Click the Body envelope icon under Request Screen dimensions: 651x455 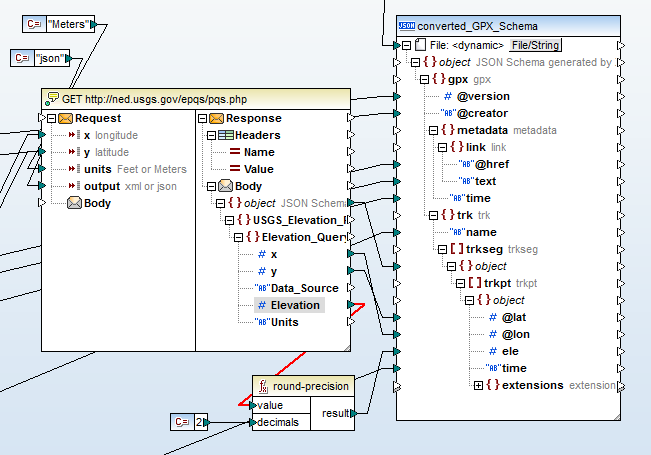pos(74,203)
